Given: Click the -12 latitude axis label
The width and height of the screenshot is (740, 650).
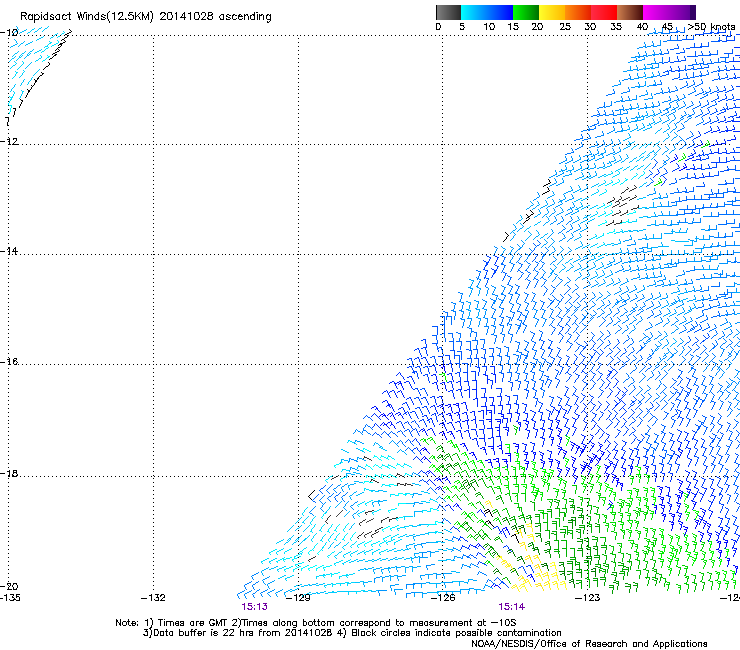Looking at the screenshot, I should point(9,141).
